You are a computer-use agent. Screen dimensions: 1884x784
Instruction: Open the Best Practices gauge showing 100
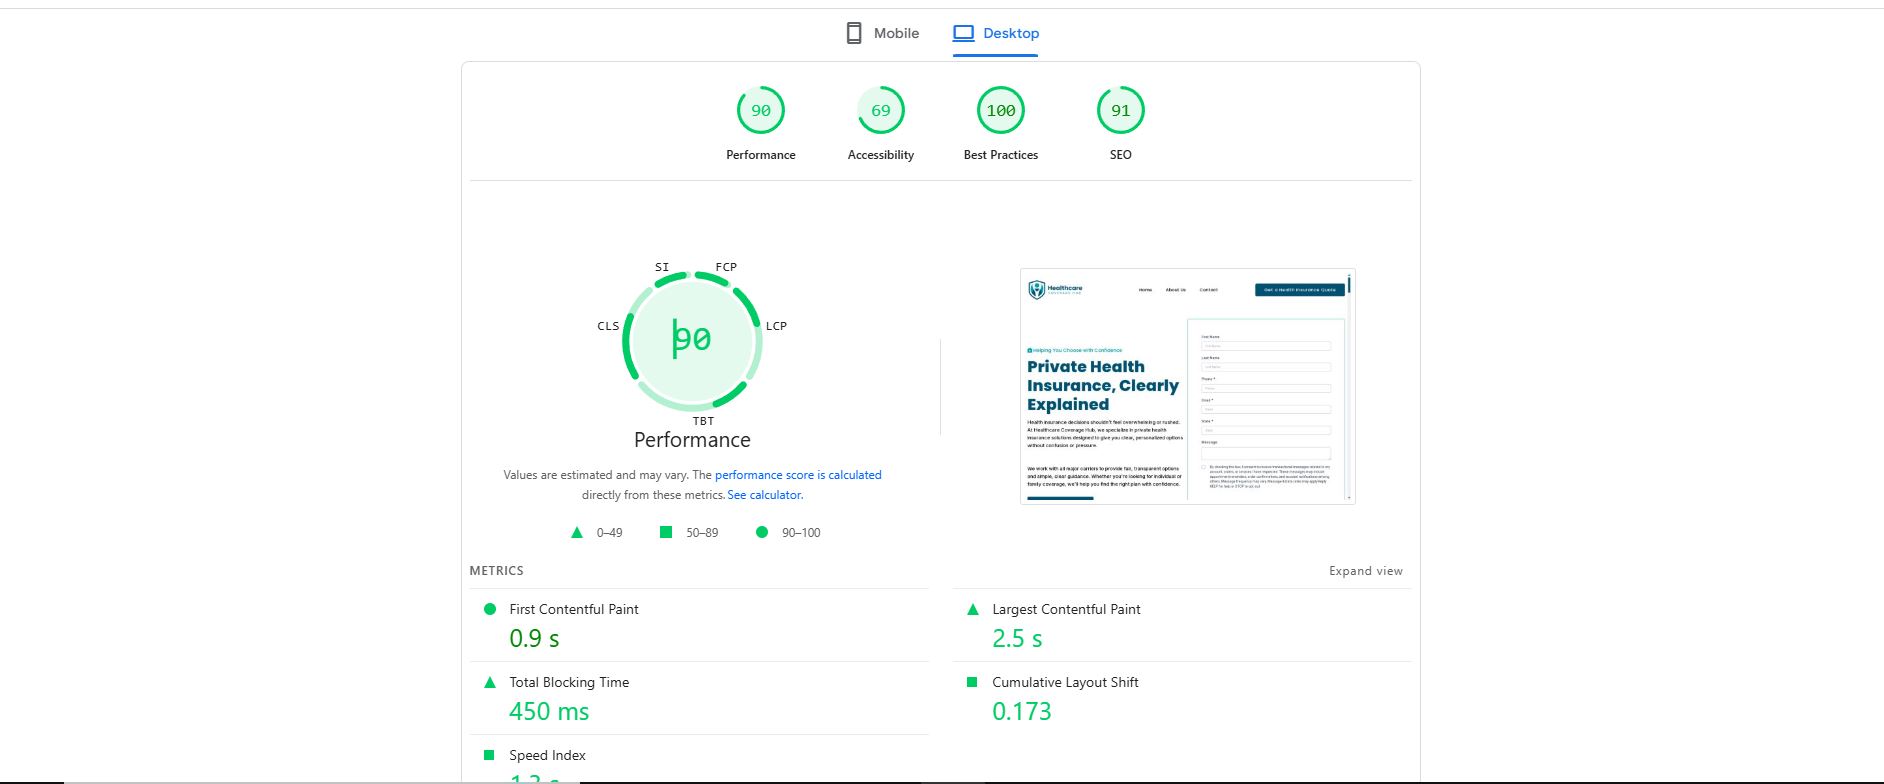1001,111
